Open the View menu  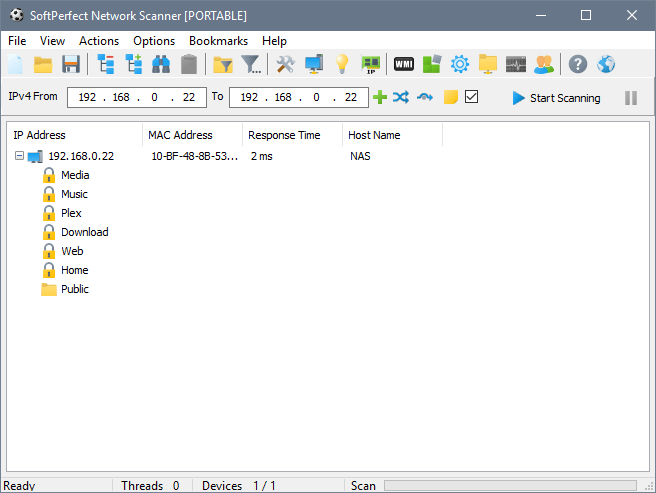52,41
